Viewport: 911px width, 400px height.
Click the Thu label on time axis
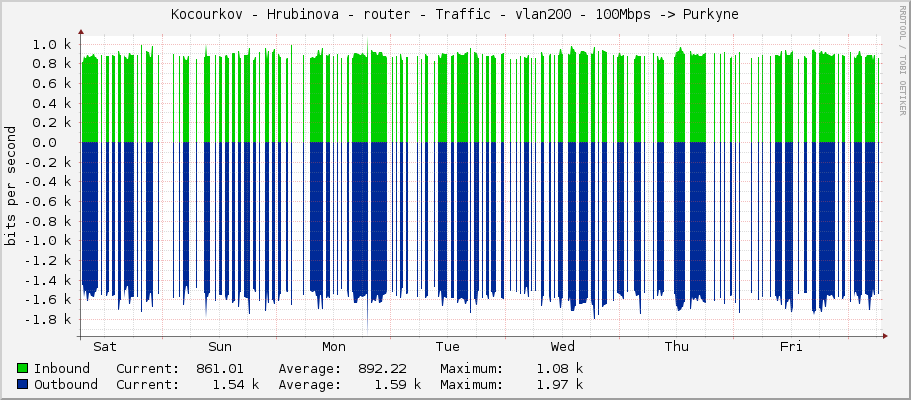click(677, 347)
